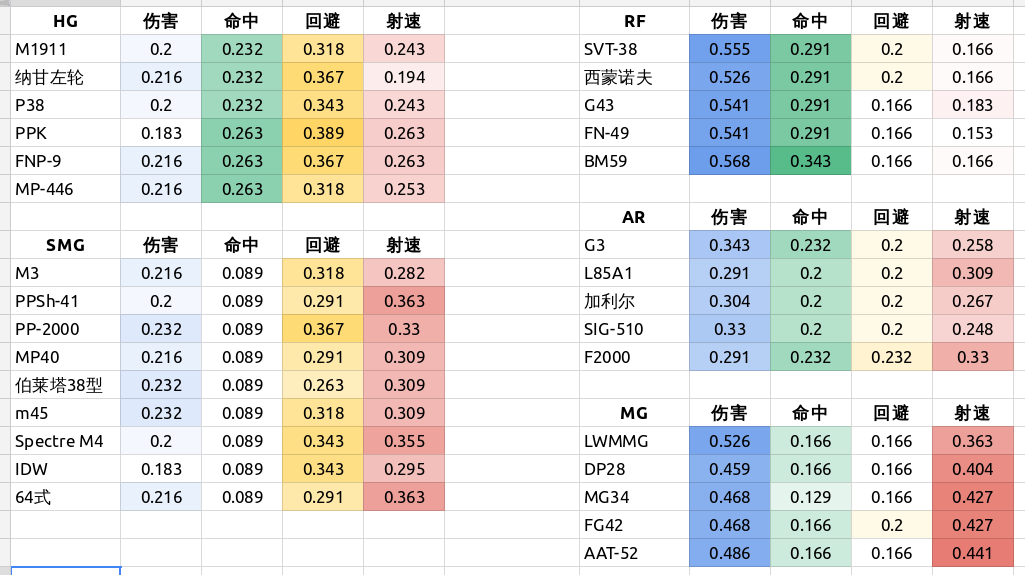Screen dimensions: 1025x575
Task: Click the M1911 row label cell
Action: point(65,49)
